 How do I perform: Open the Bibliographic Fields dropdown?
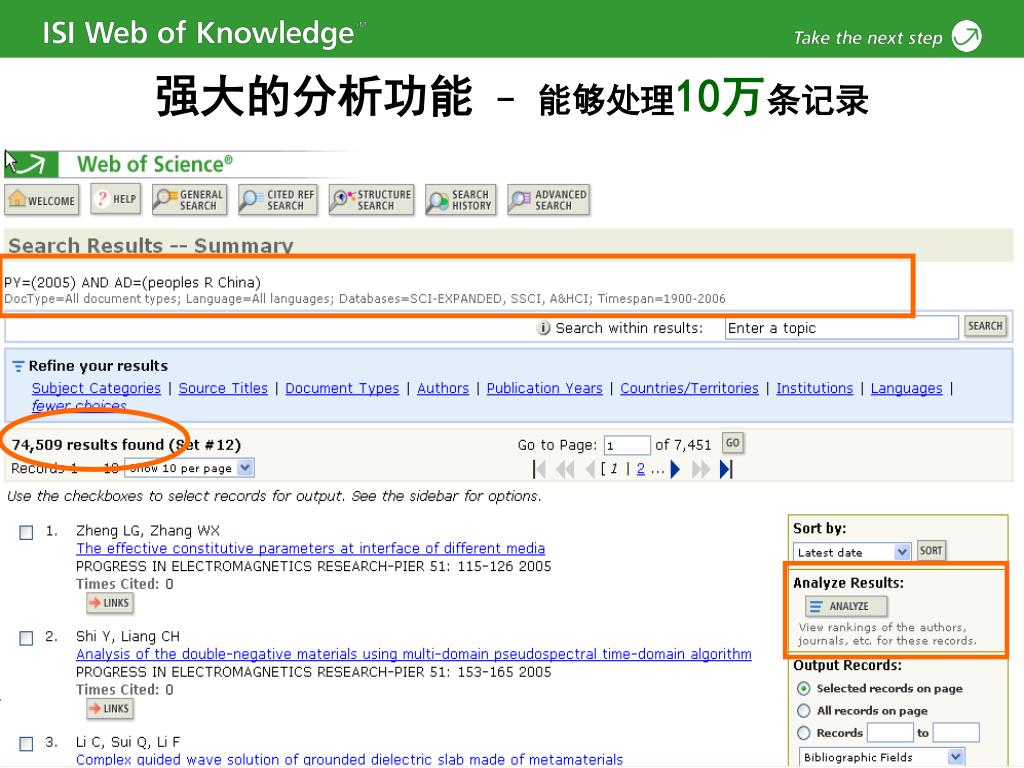882,757
